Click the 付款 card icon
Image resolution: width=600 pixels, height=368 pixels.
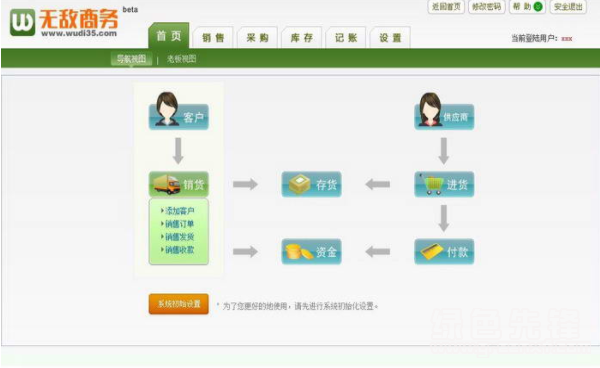[x=444, y=252]
